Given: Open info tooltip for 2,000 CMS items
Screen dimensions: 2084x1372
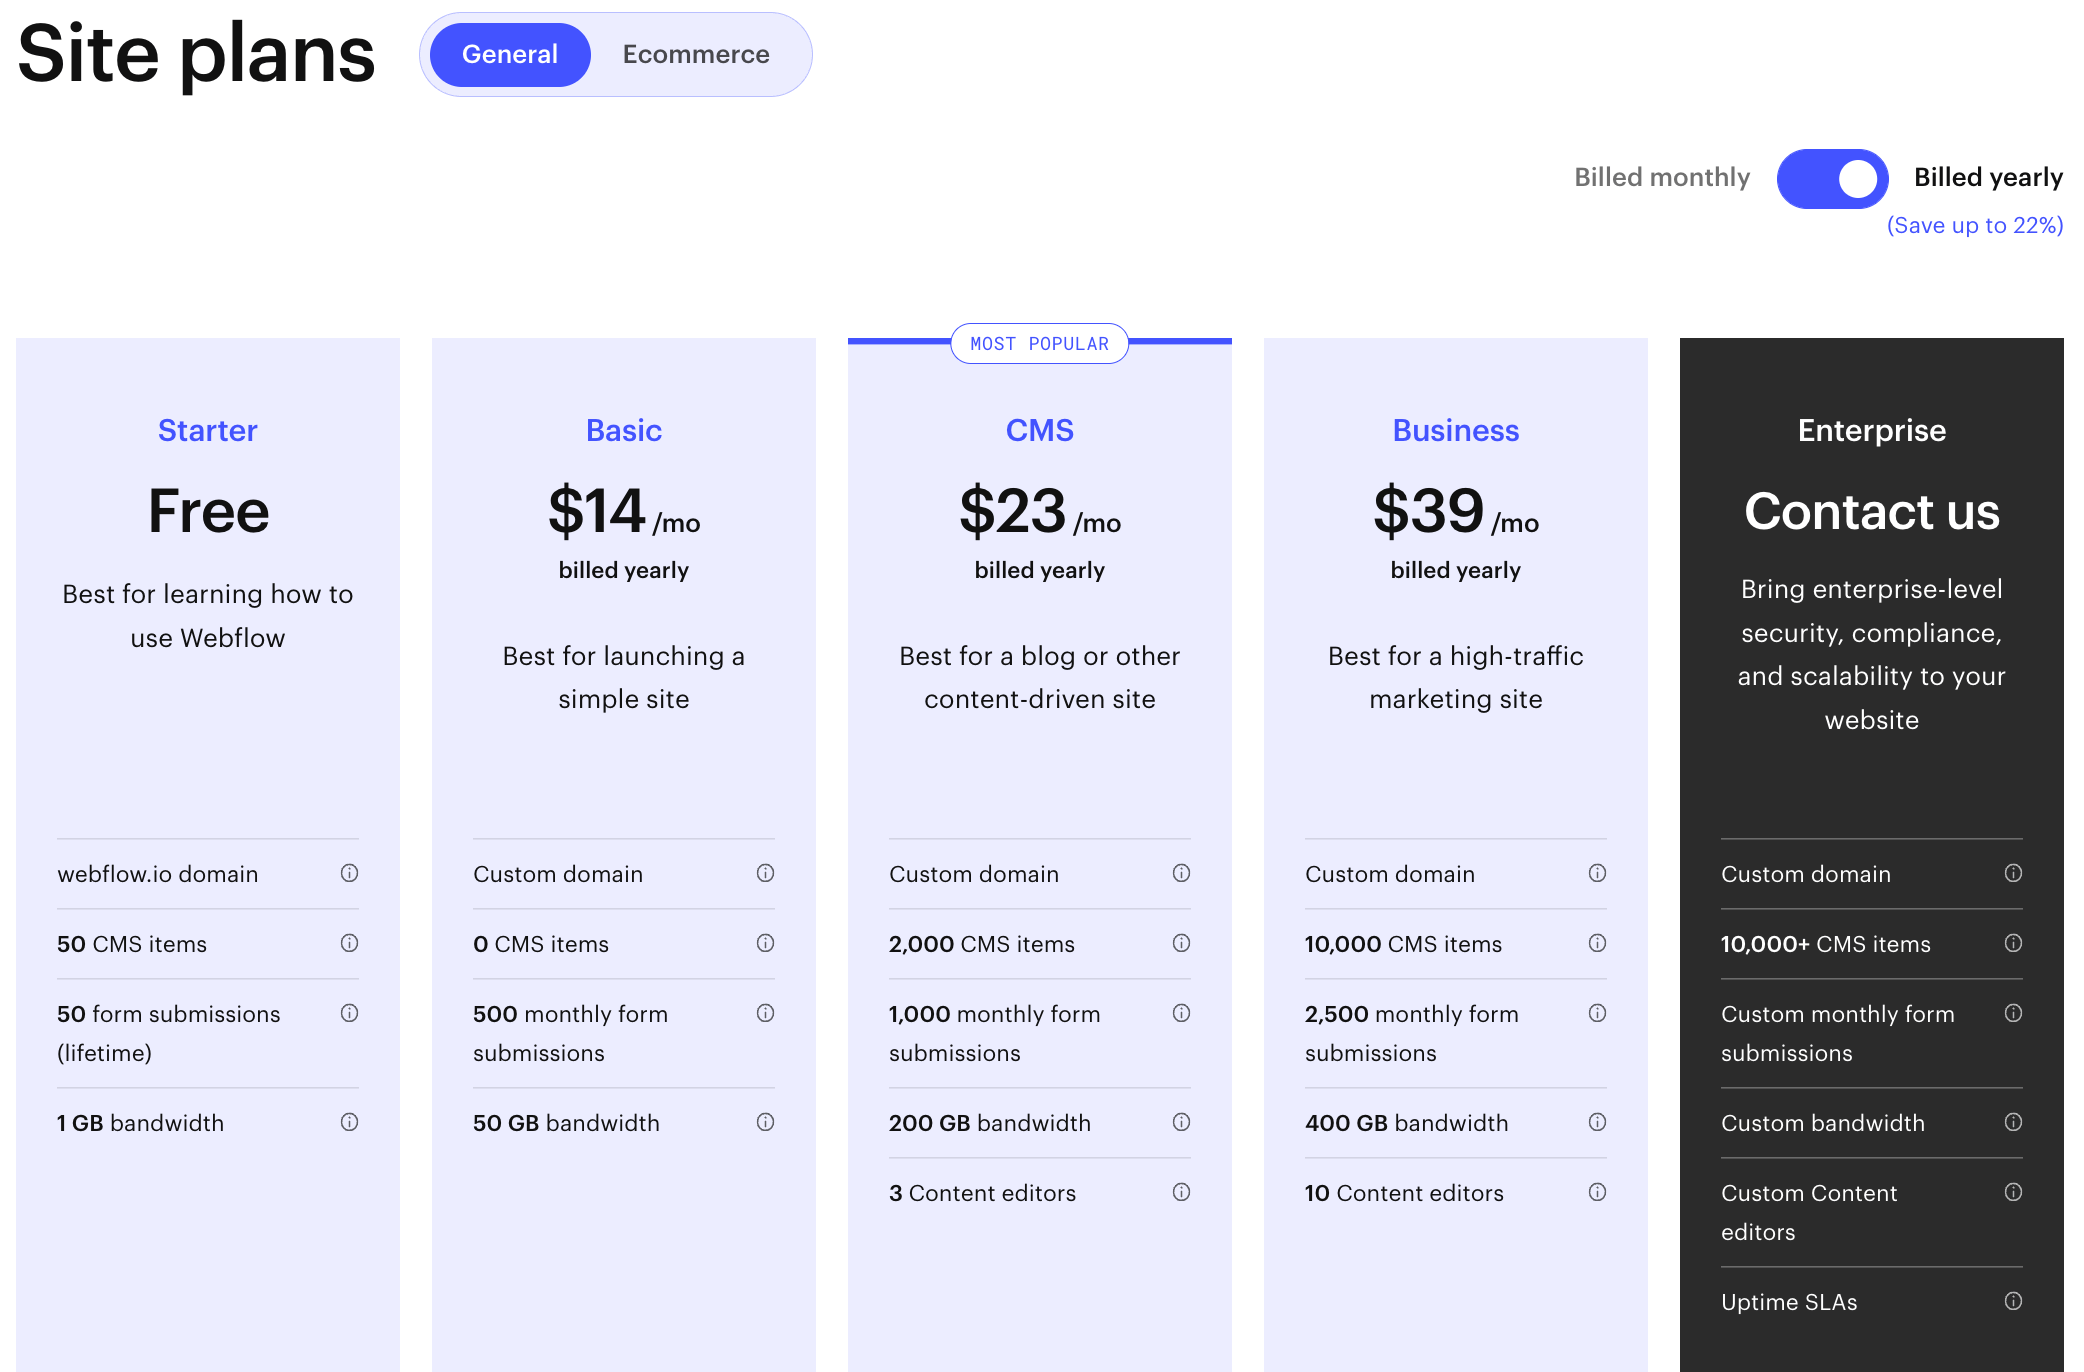Looking at the screenshot, I should point(1181,943).
